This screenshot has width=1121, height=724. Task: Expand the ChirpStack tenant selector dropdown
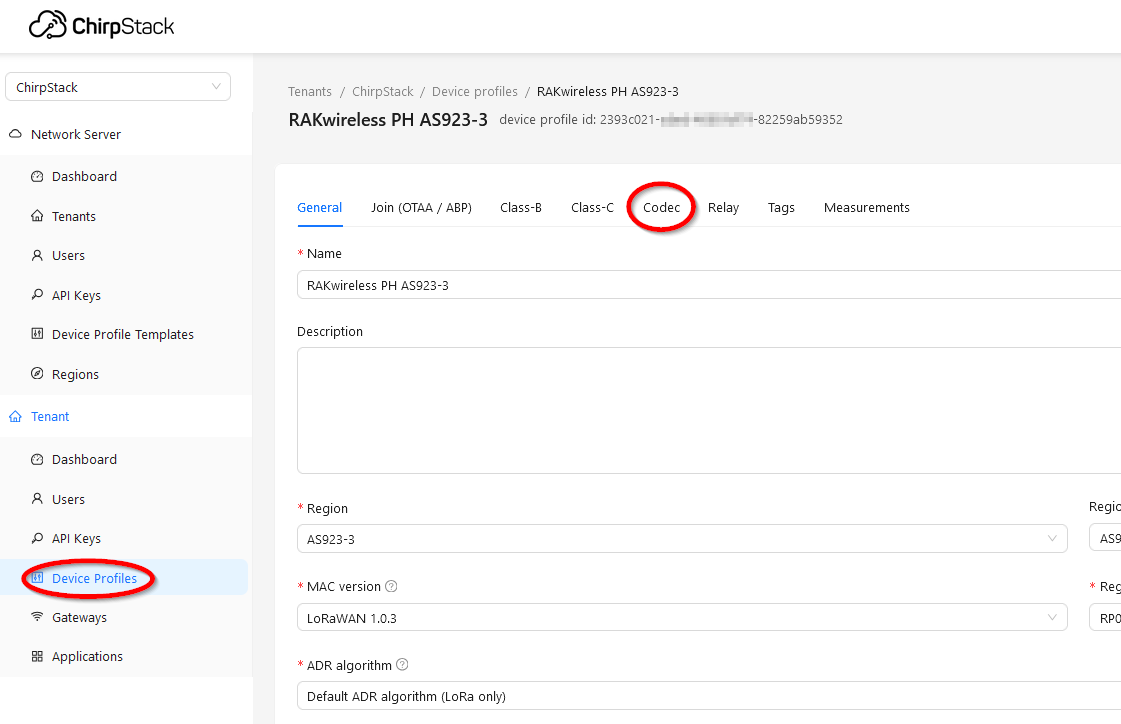[x=118, y=88]
